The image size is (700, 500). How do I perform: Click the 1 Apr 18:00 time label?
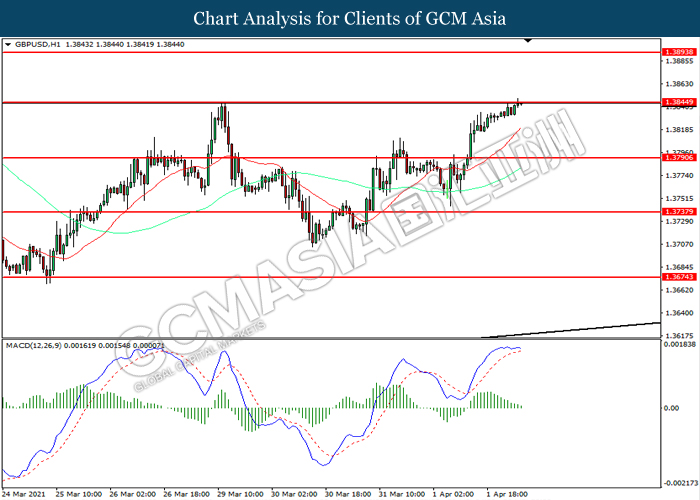click(507, 494)
